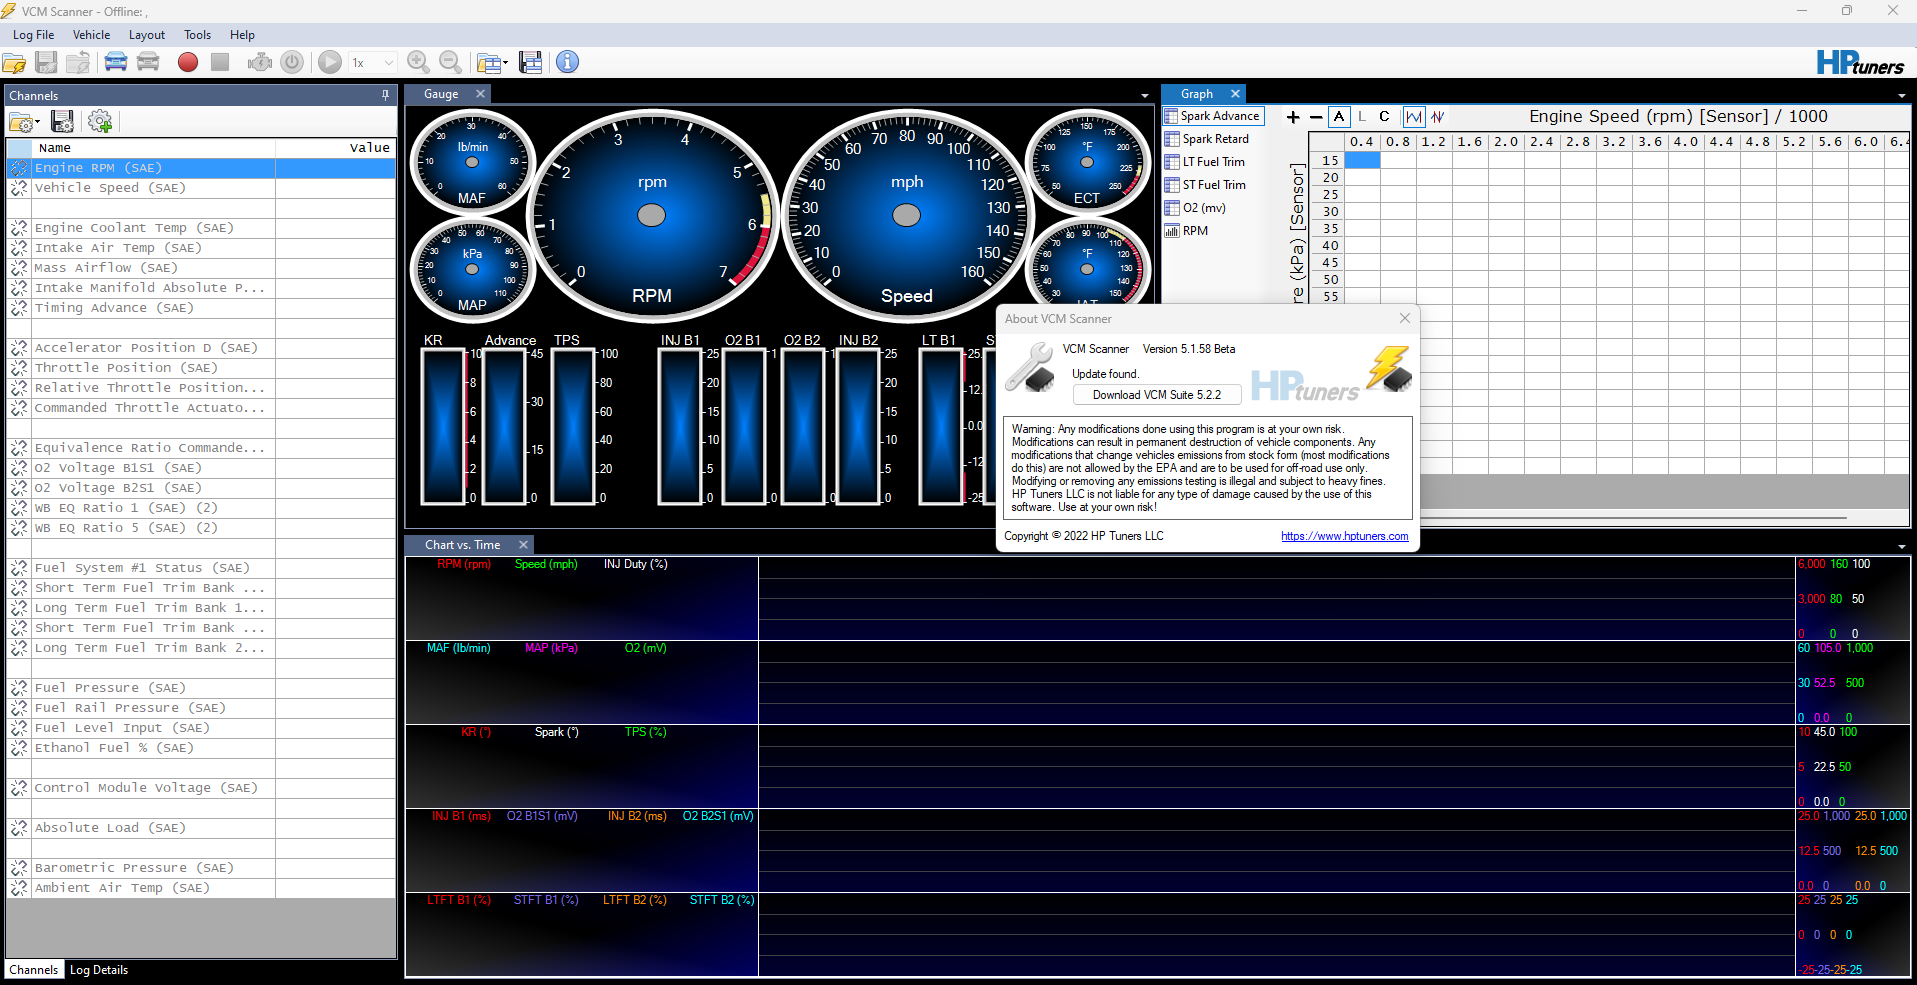The width and height of the screenshot is (1917, 985).
Task: Click the grey disconnect vehicle car icon
Action: click(148, 62)
